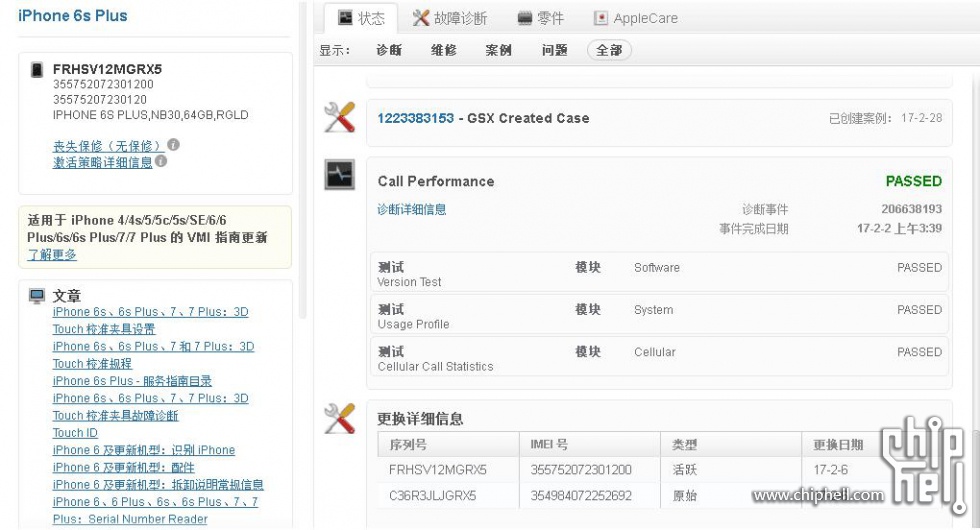Click the Usage Profile test row

[659, 316]
